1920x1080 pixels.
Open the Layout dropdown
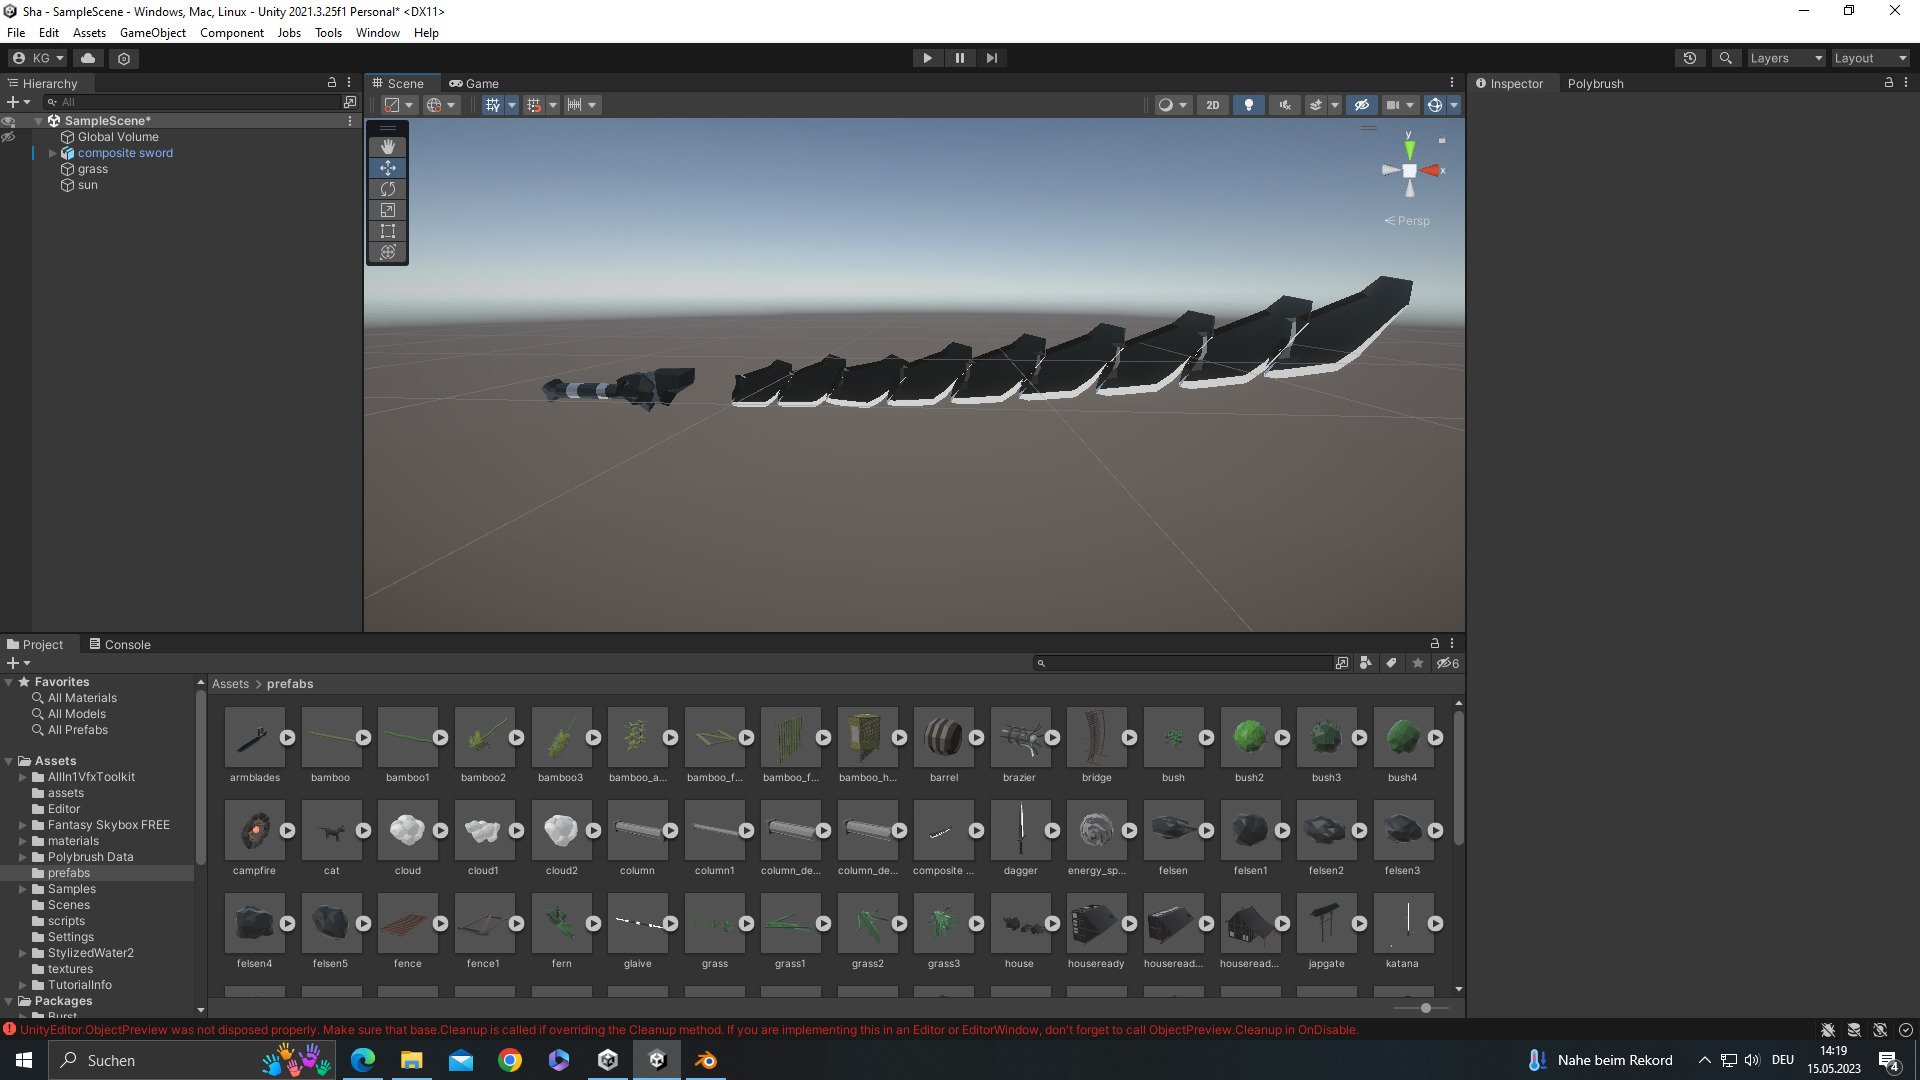[x=1869, y=58]
